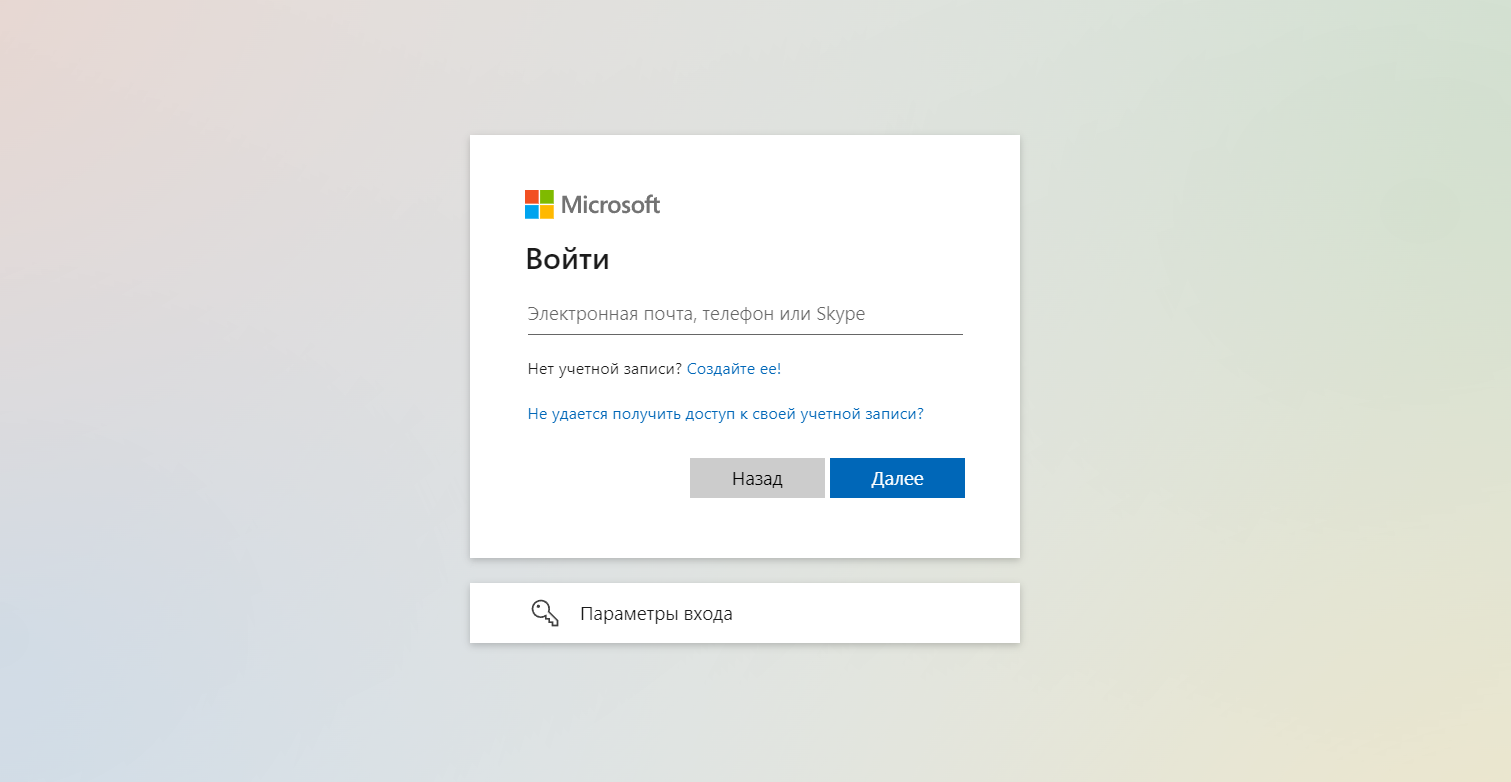Click the Нет учетной записи? text
The height and width of the screenshot is (782, 1511).
(x=604, y=368)
